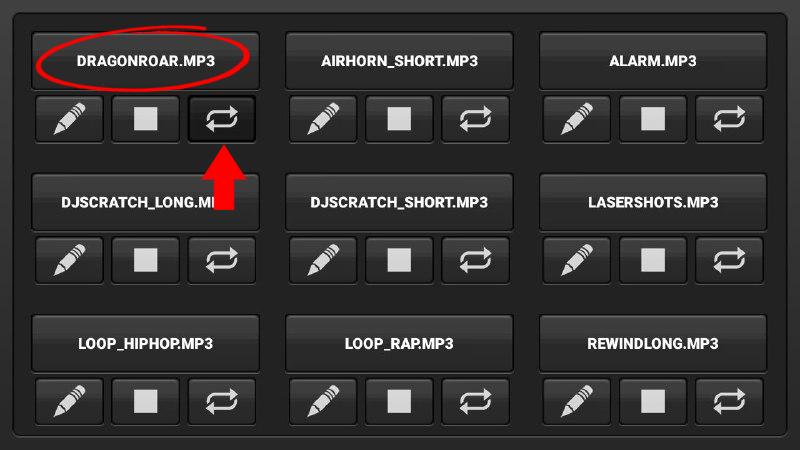The image size is (800, 450).
Task: Start the LOOP_RAP.MP3 pad
Action: click(399, 343)
